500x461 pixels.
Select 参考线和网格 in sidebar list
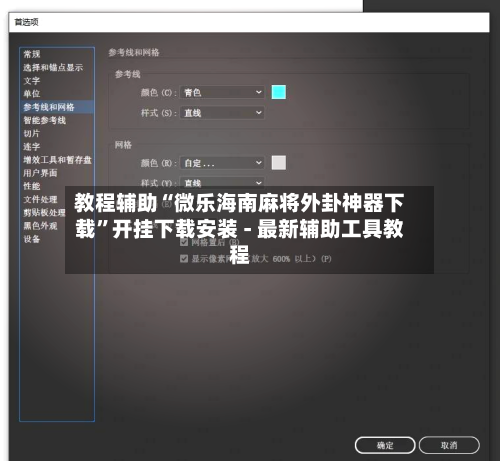click(x=57, y=107)
